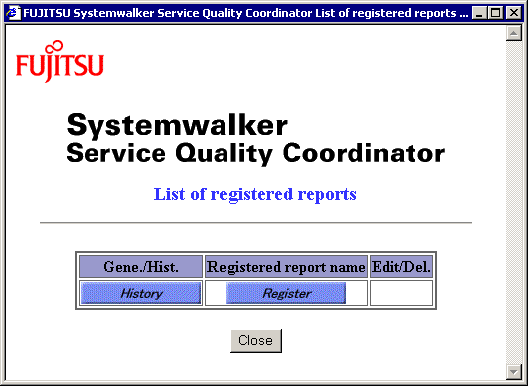Select the Registered report name header
Viewport: 528px width, 386px height.
[x=286, y=267]
